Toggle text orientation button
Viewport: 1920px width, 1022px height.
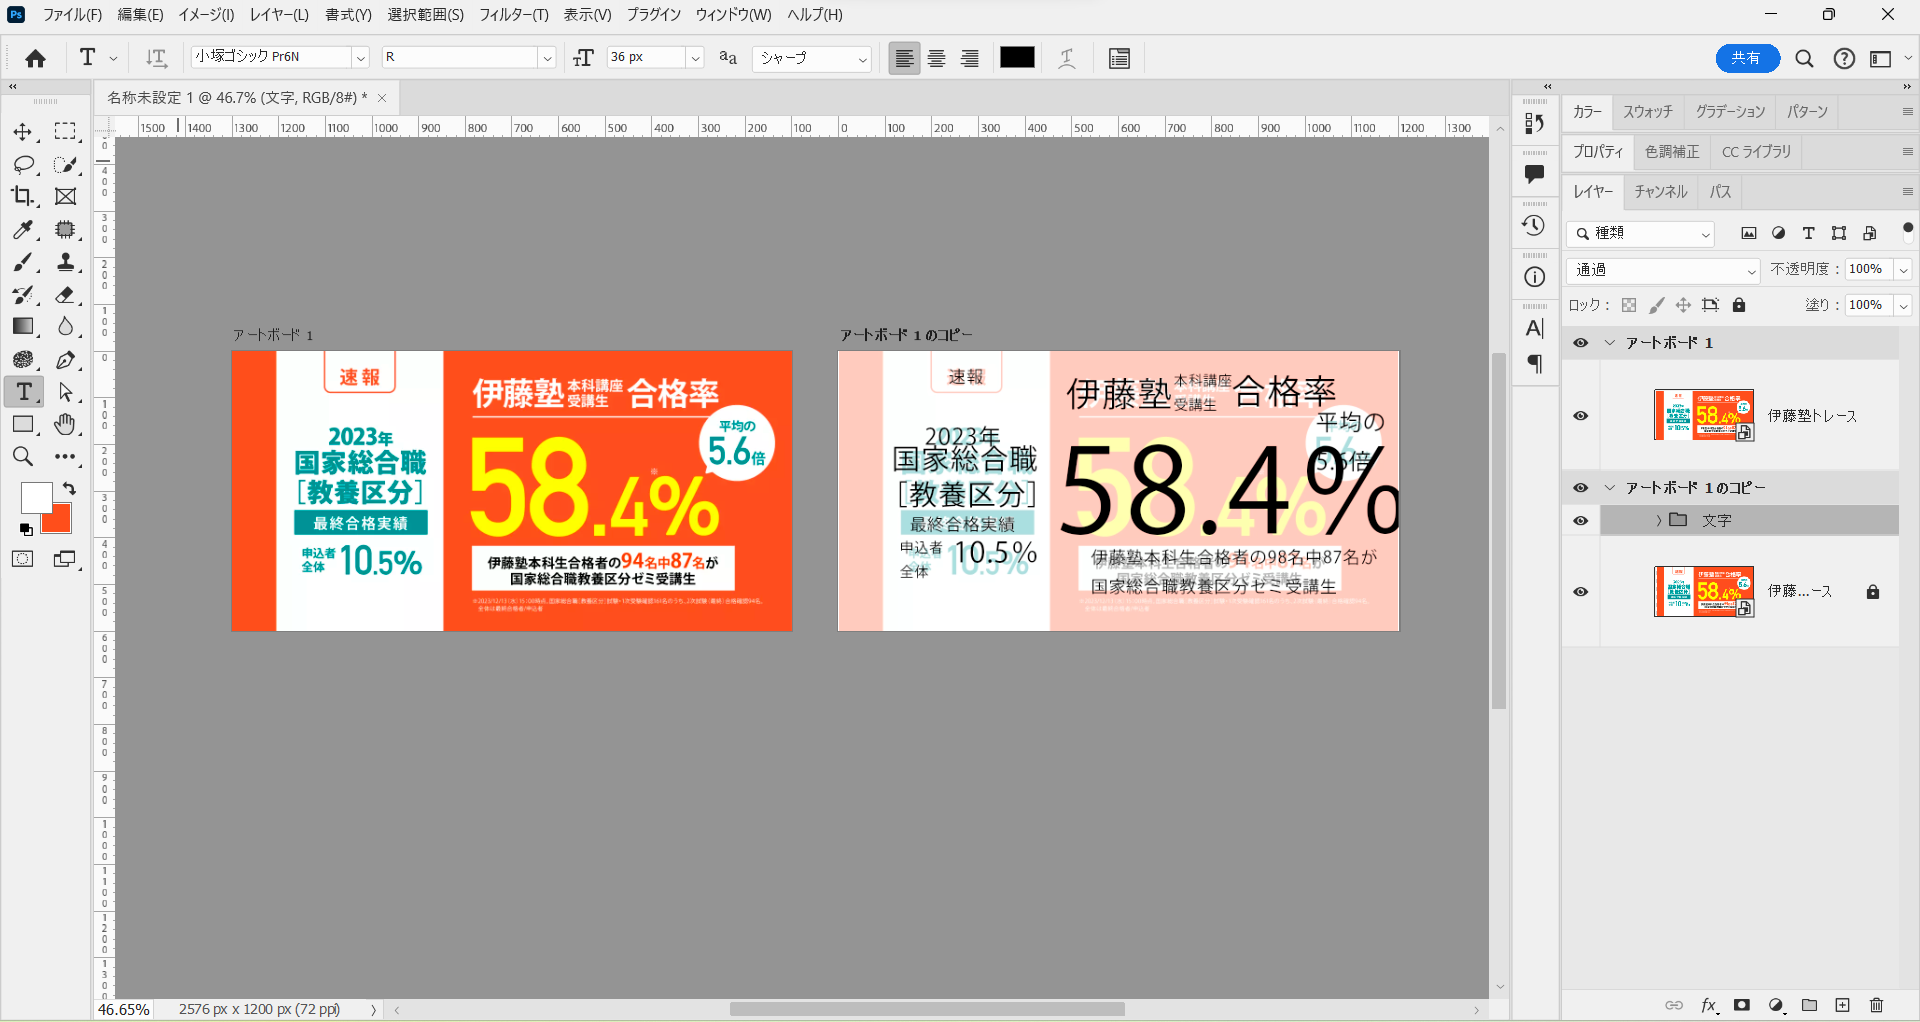pyautogui.click(x=156, y=58)
